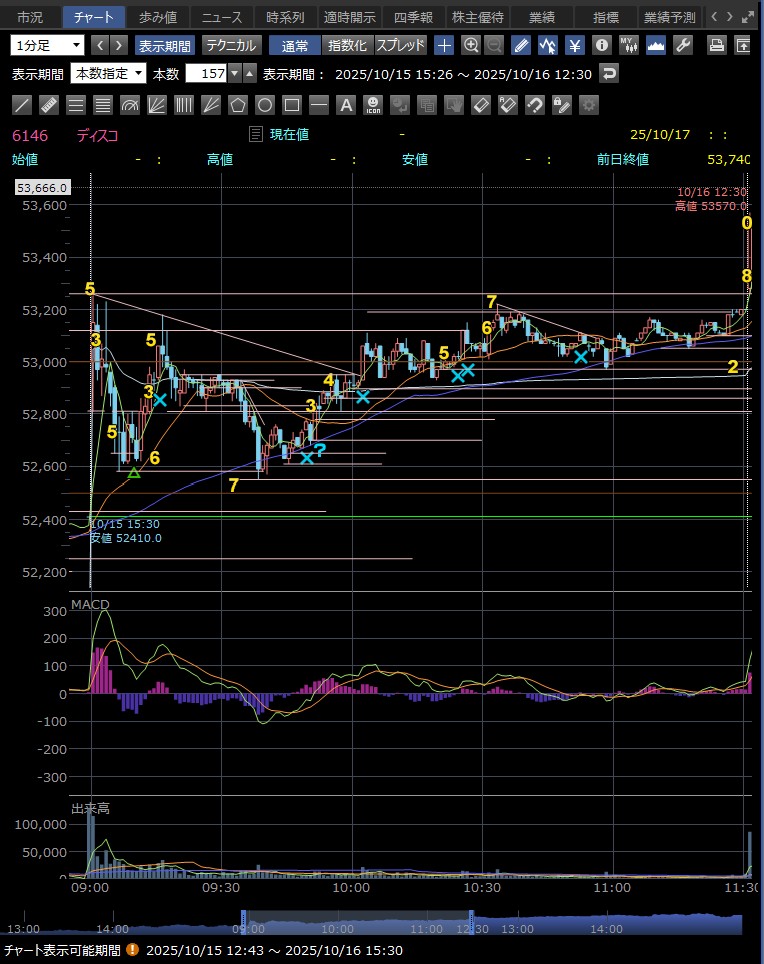Enable the magnet snap tool
The width and height of the screenshot is (764, 964).
pyautogui.click(x=535, y=105)
